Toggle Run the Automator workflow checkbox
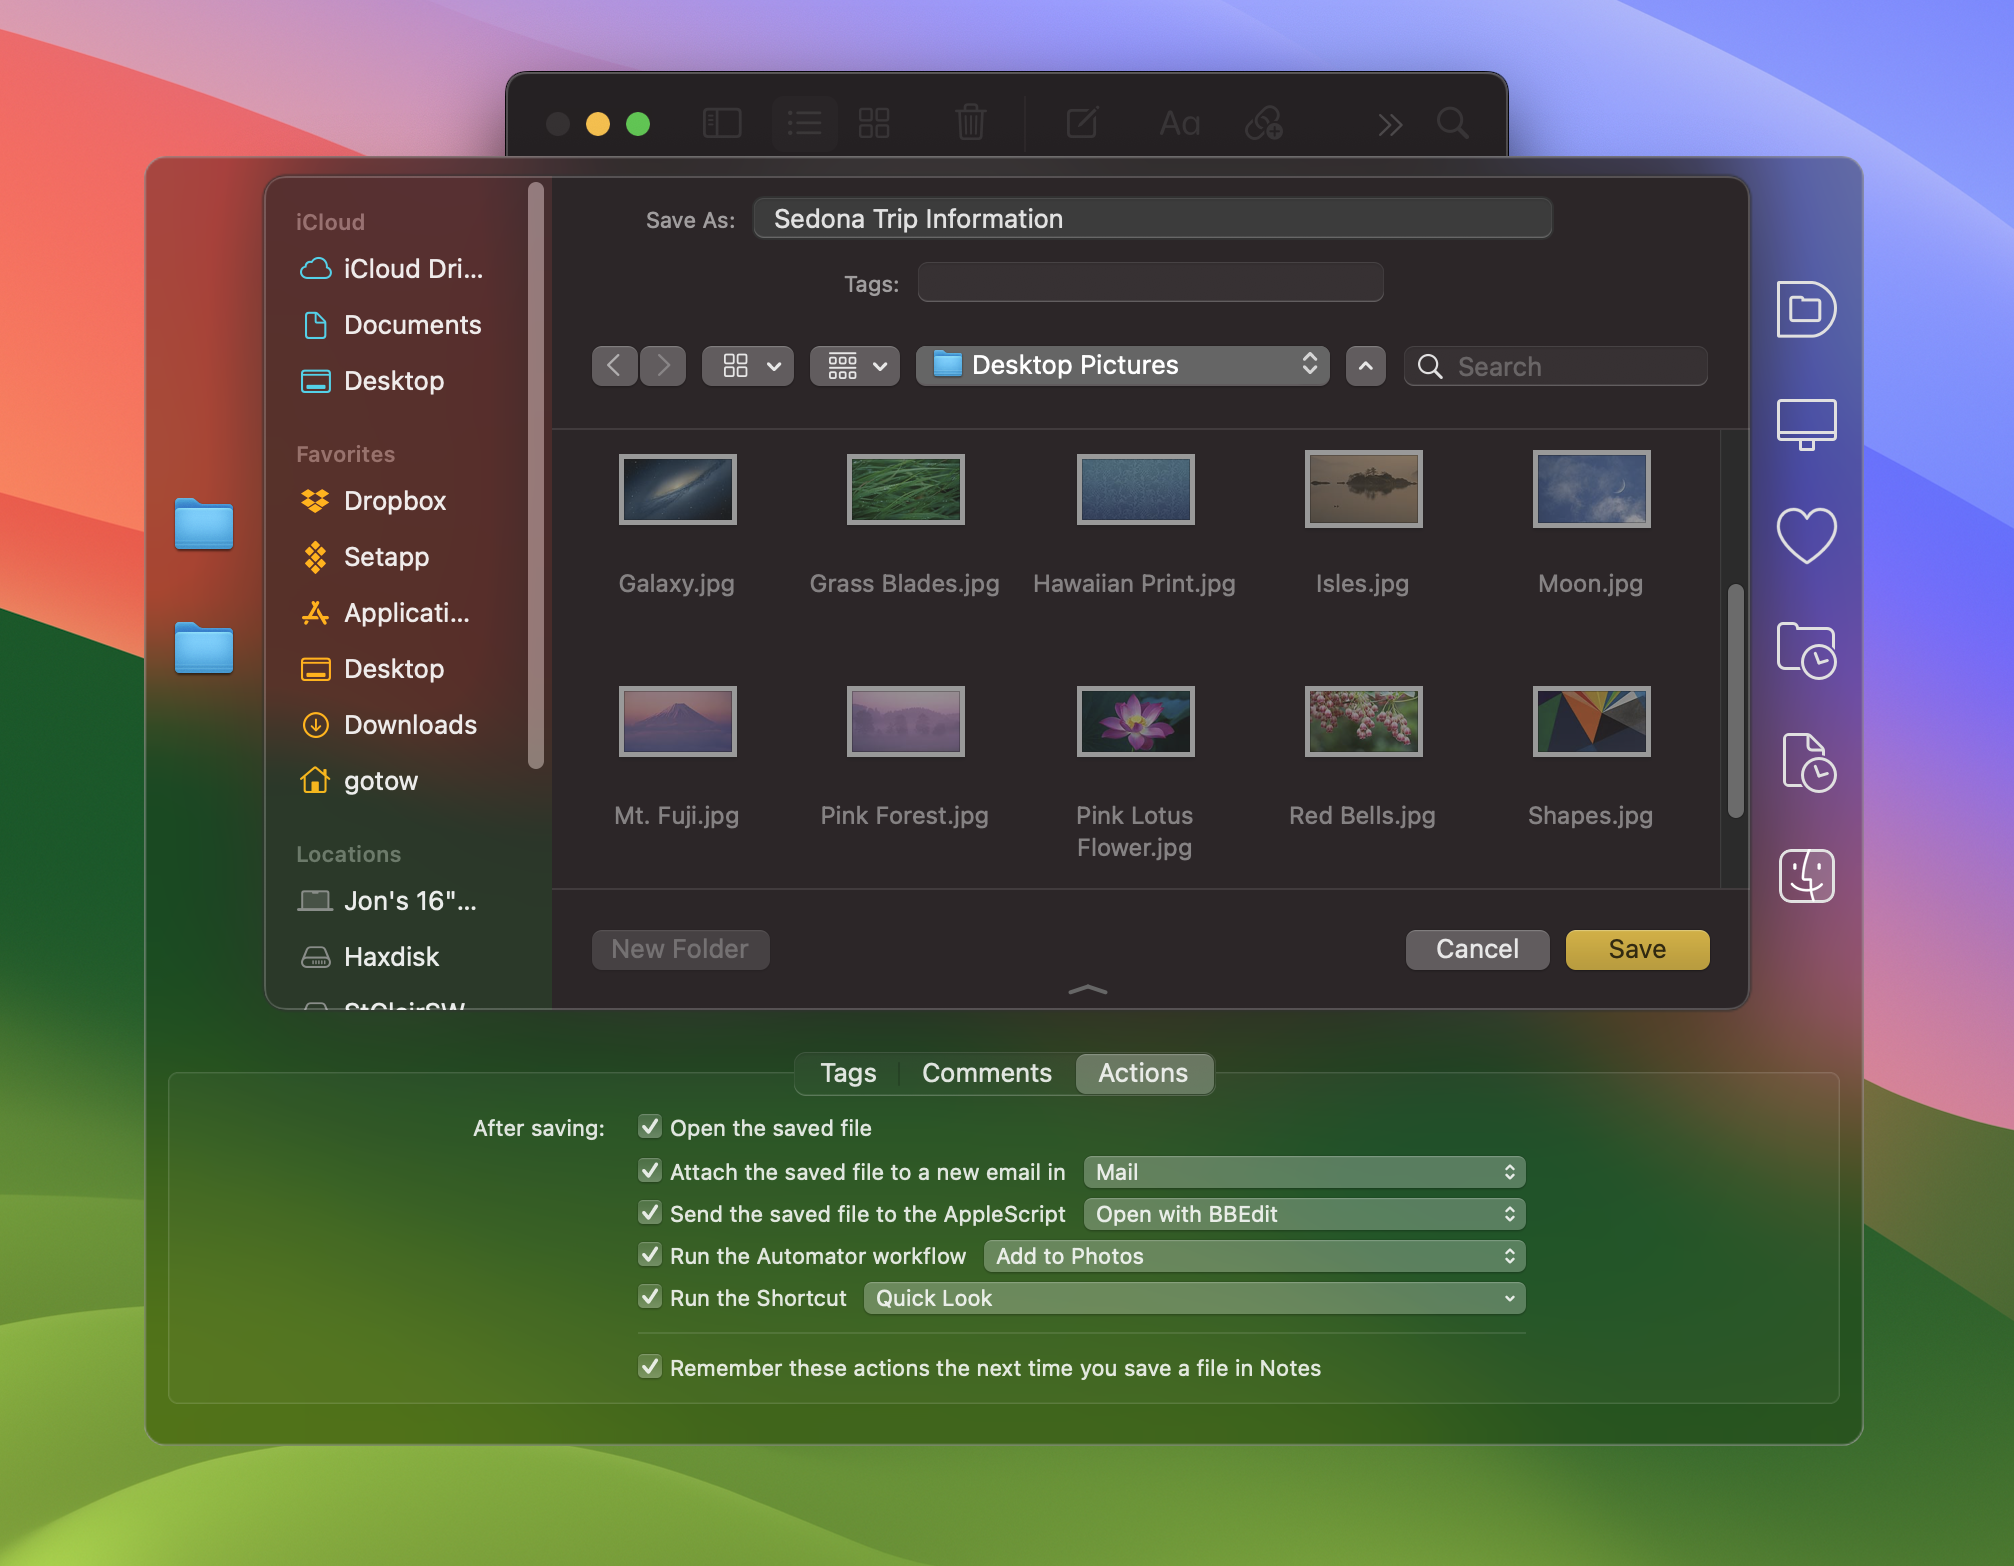 point(650,1255)
